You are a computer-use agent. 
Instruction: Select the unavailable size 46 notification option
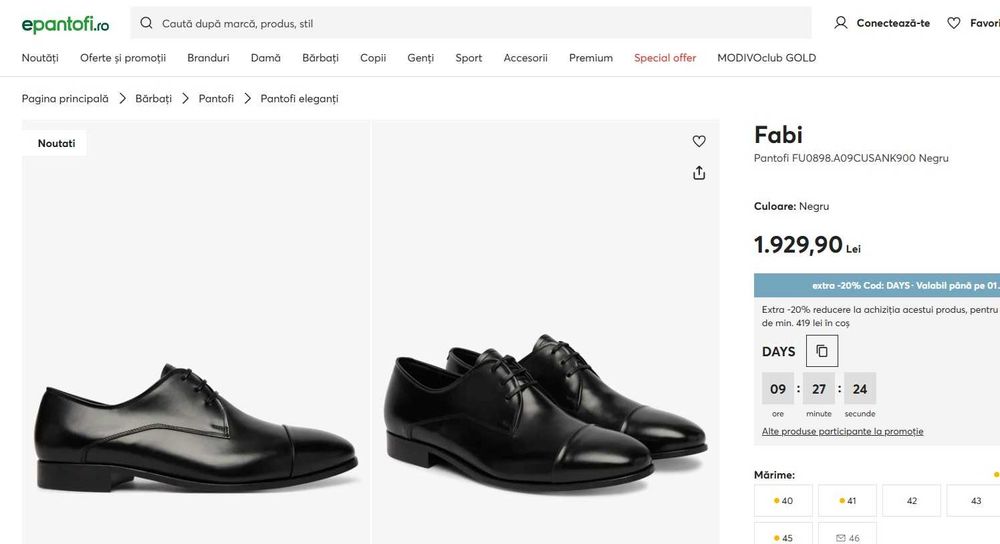[x=847, y=538]
